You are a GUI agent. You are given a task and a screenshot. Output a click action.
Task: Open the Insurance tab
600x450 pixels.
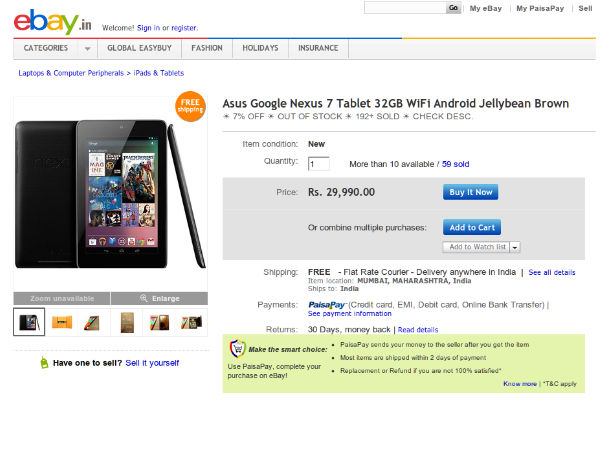318,48
